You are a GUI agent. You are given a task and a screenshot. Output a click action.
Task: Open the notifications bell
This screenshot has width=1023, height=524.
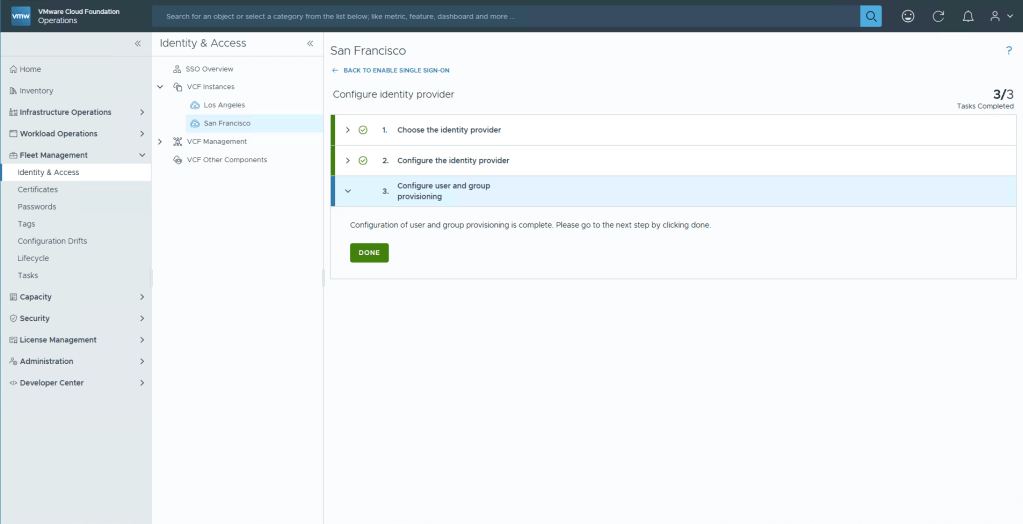967,16
